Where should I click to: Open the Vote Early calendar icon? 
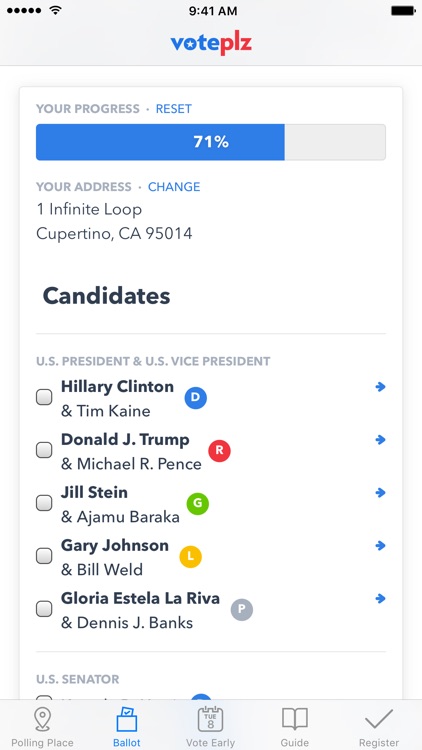point(211,720)
